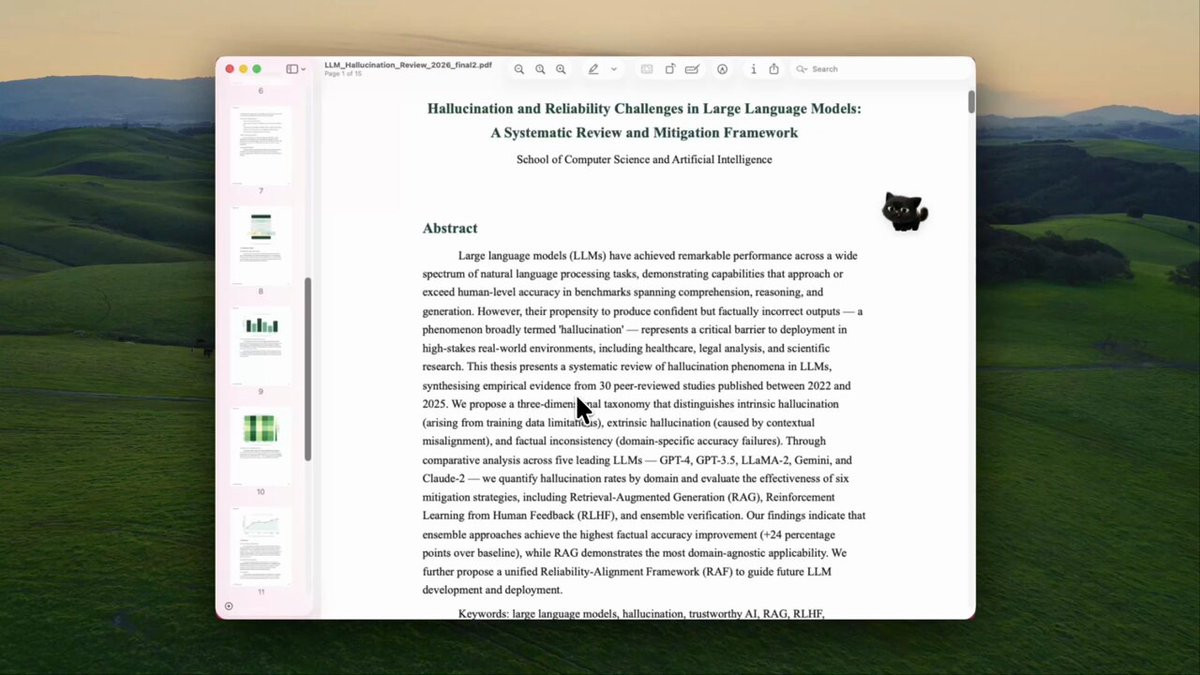Click the Share icon
The width and height of the screenshot is (1200, 675).
(774, 69)
